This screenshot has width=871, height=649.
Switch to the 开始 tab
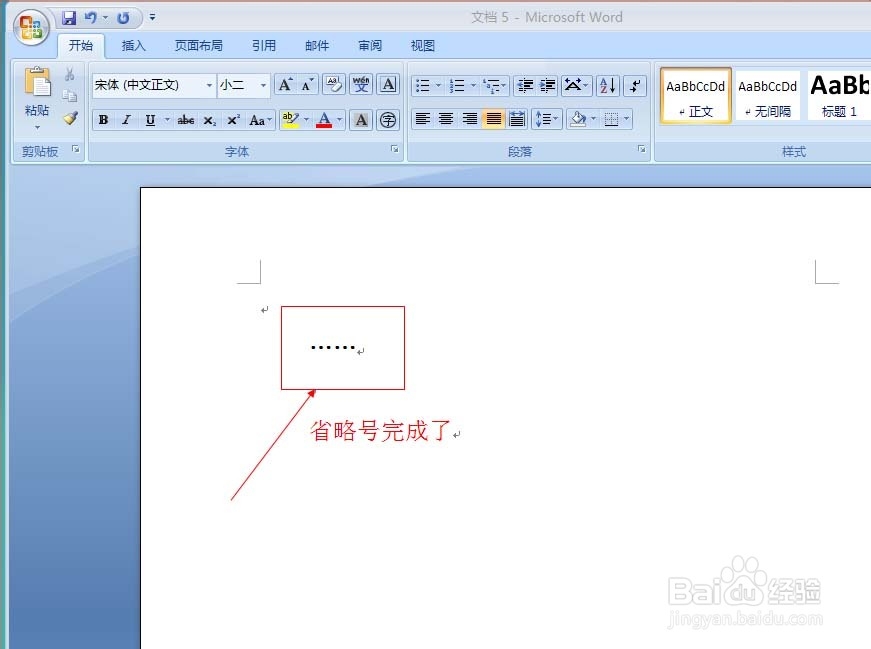(81, 46)
